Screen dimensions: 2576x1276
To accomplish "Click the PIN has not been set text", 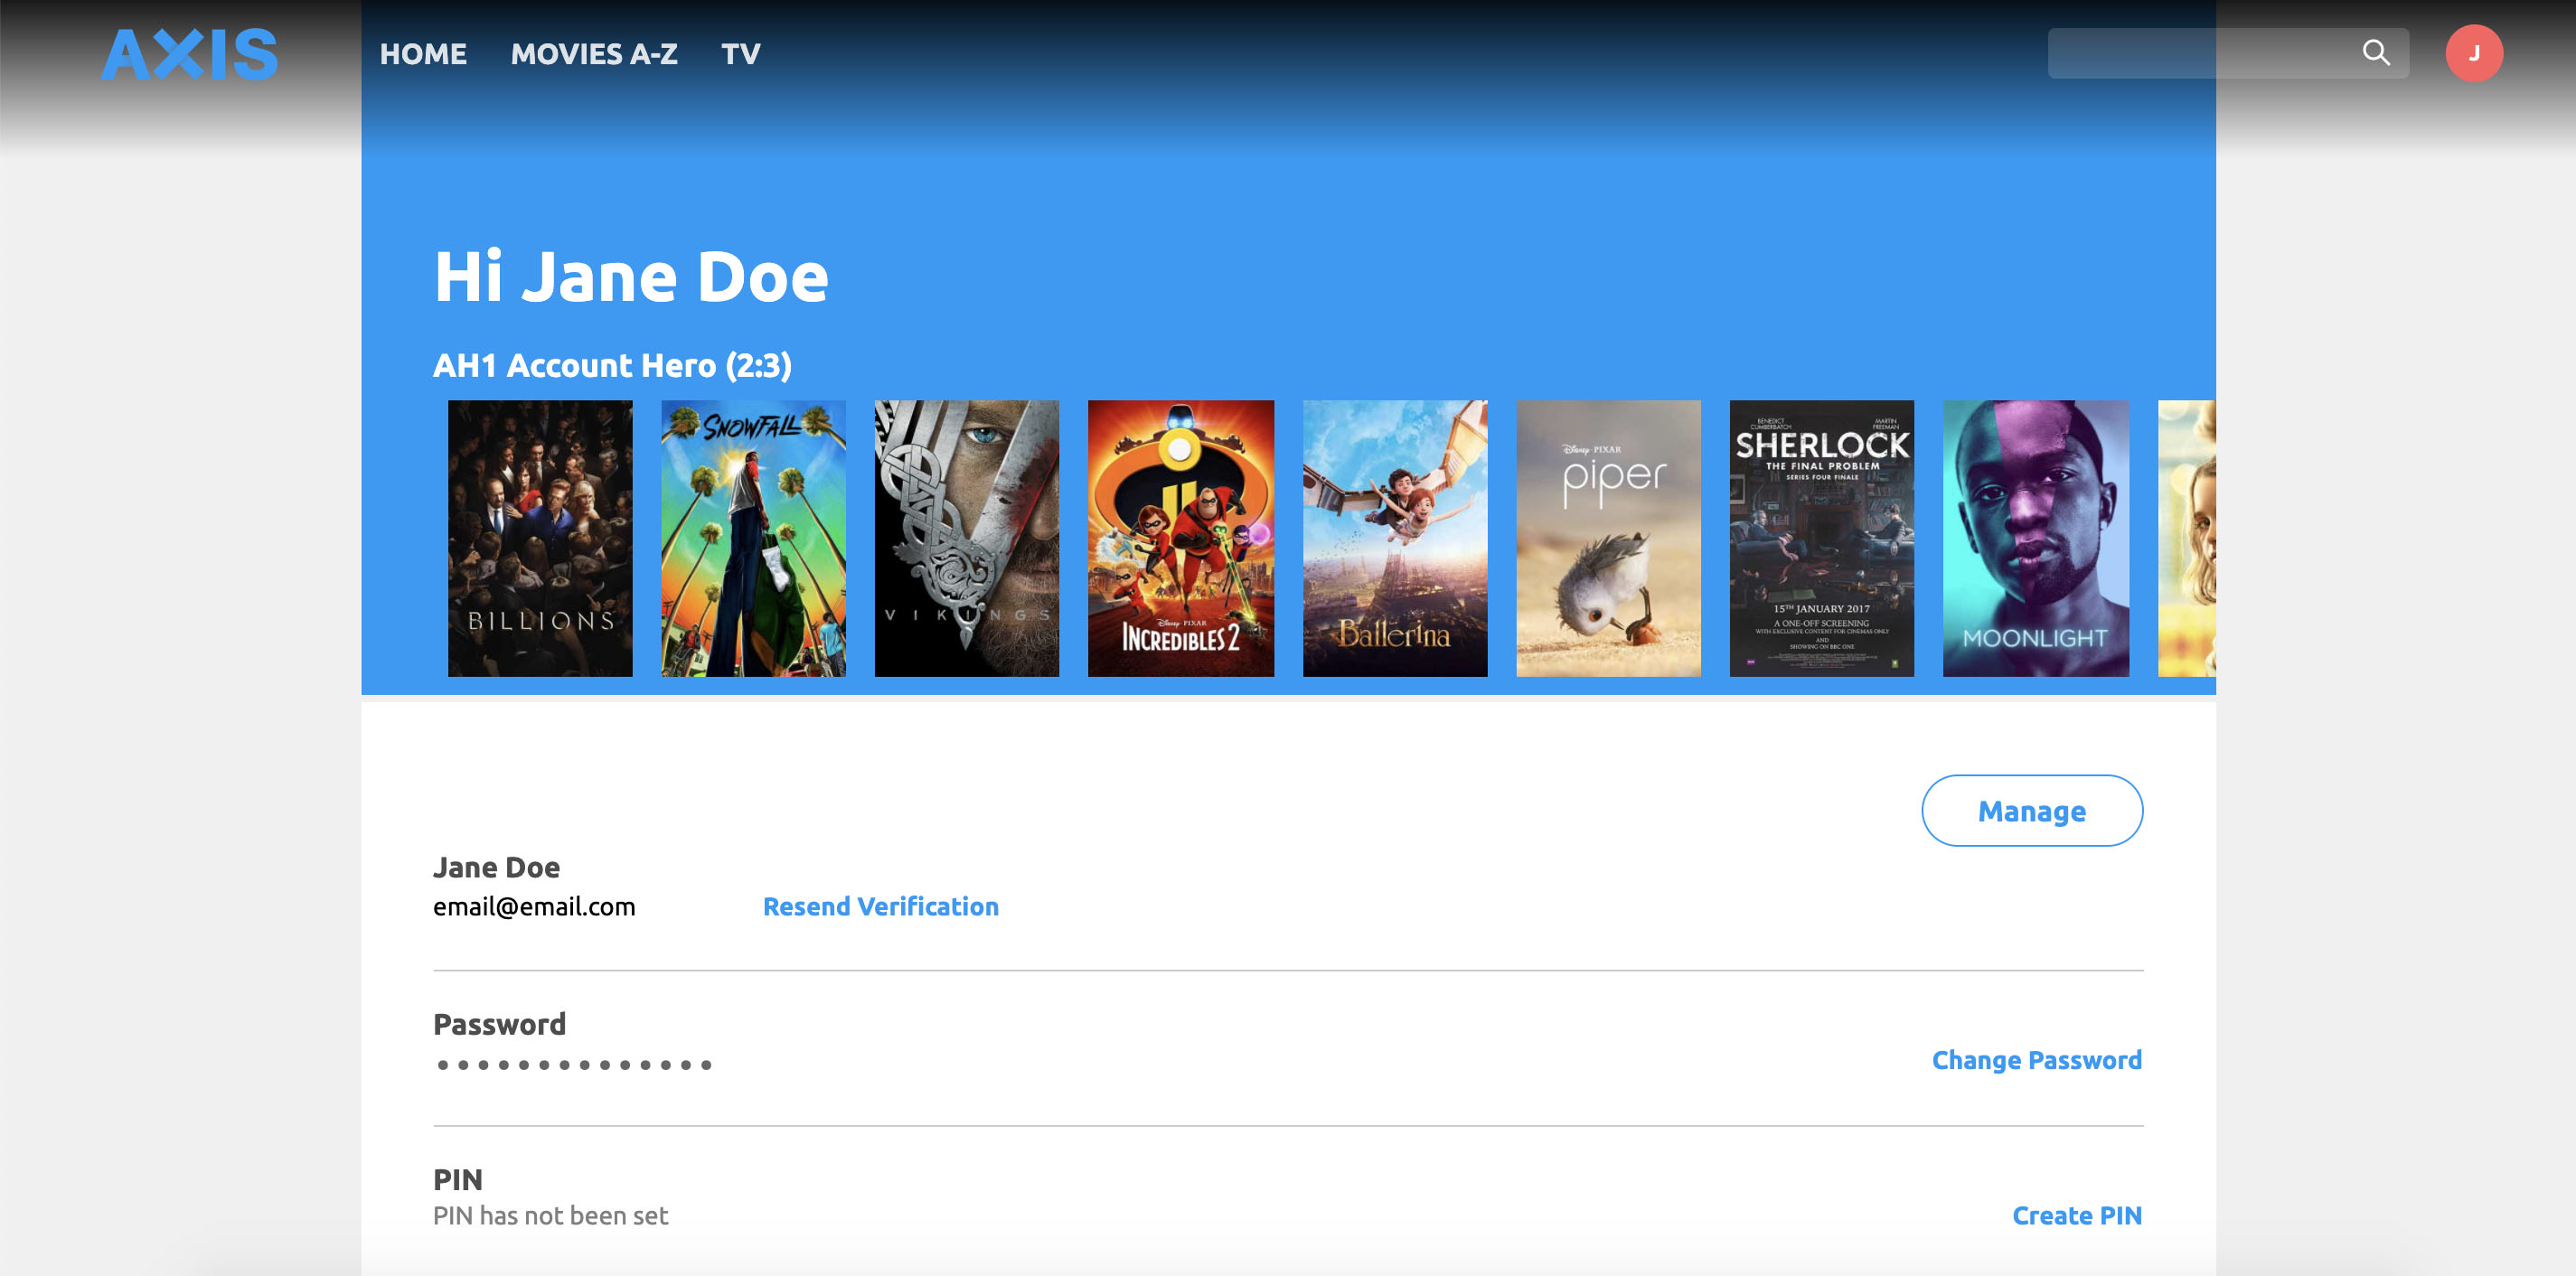I will pos(550,1215).
